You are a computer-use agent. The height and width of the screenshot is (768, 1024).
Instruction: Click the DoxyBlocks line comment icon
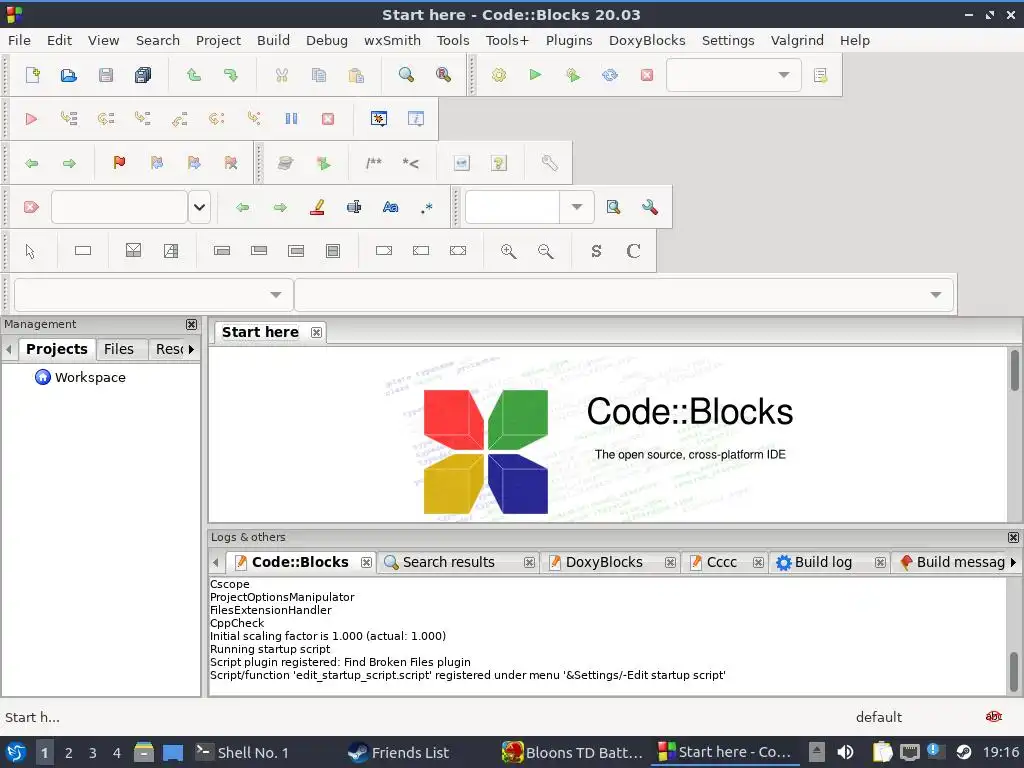point(411,163)
